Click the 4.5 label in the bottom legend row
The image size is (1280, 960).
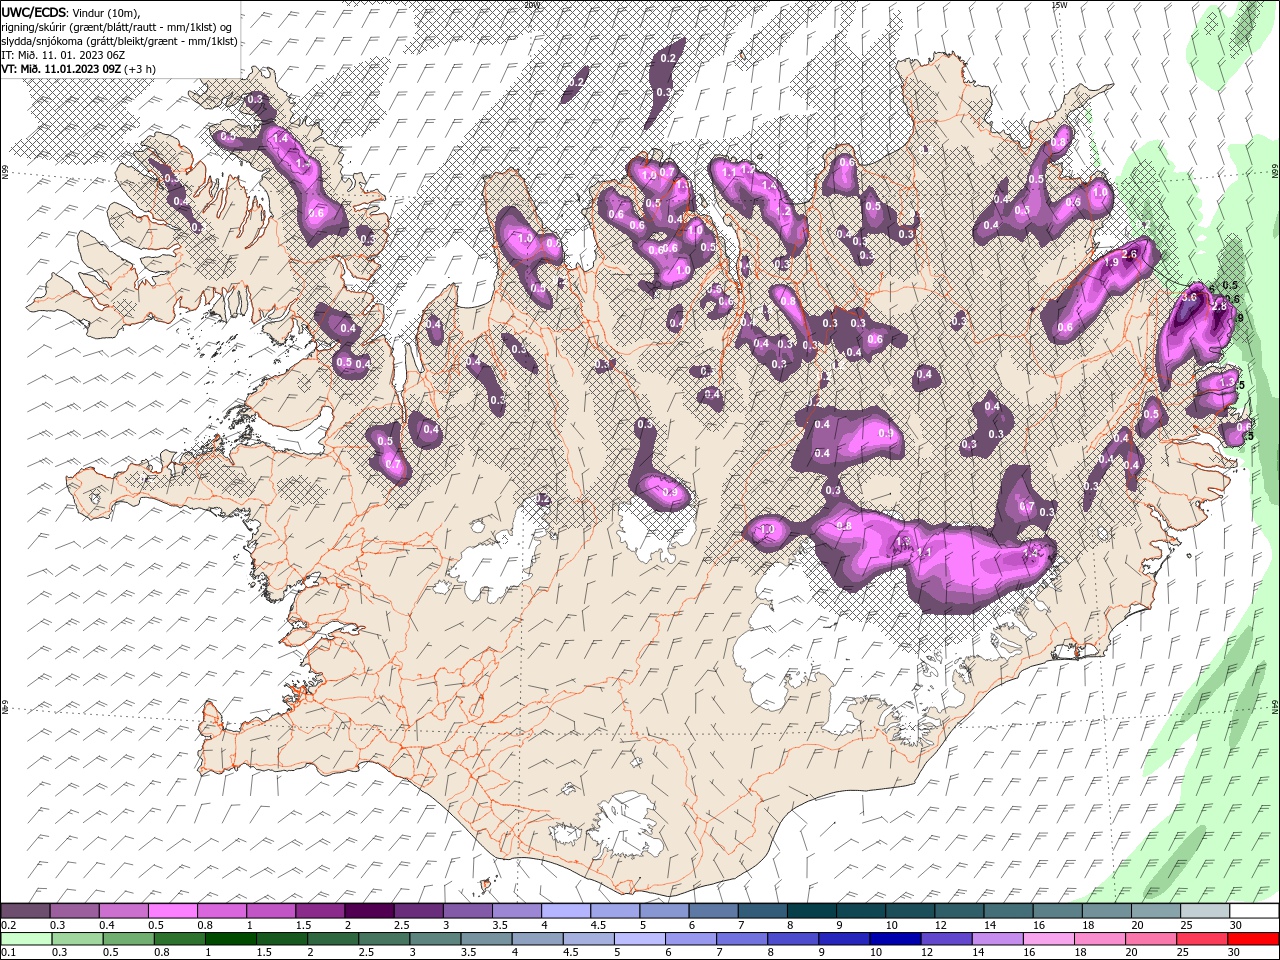point(571,952)
